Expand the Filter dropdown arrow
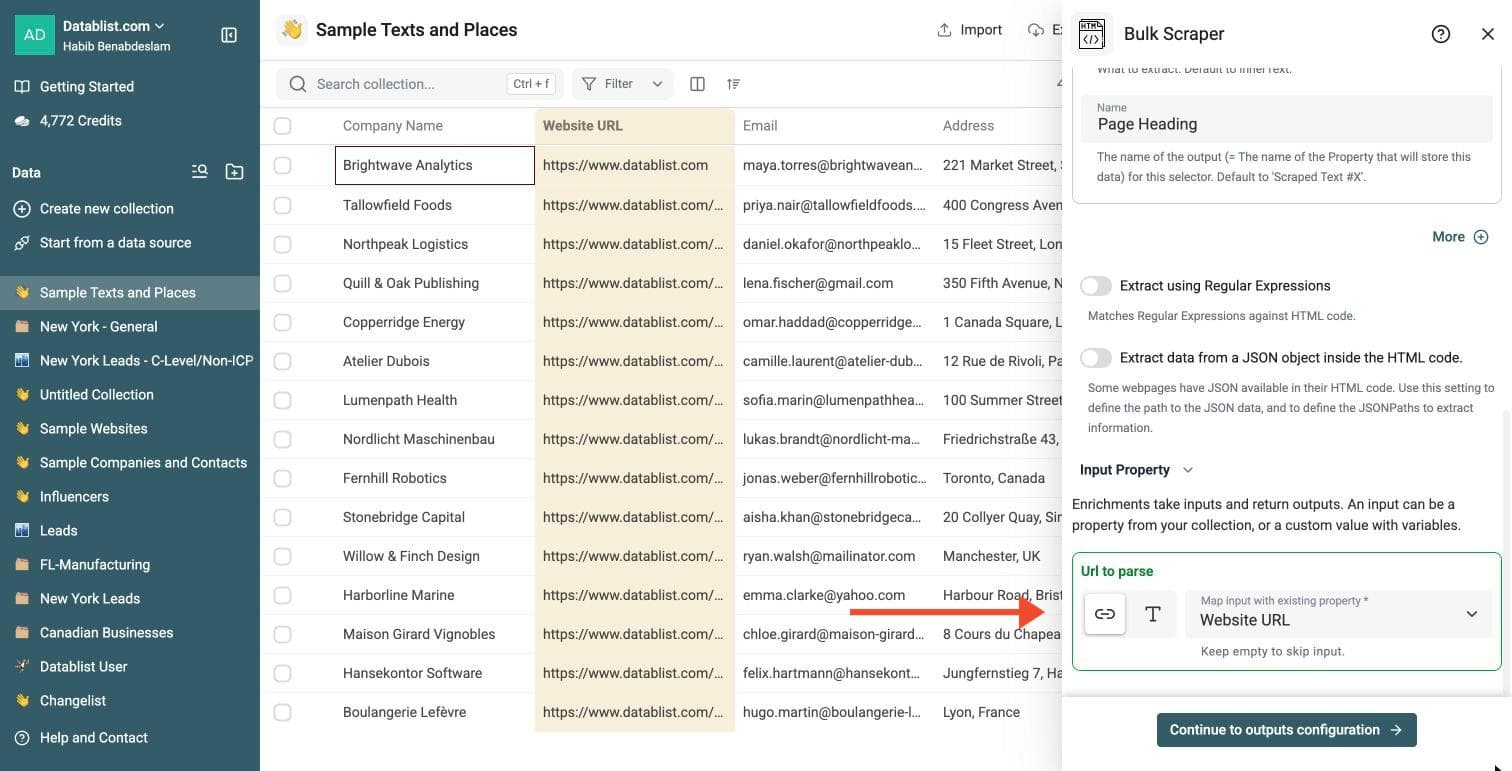The width and height of the screenshot is (1512, 771). 657,84
